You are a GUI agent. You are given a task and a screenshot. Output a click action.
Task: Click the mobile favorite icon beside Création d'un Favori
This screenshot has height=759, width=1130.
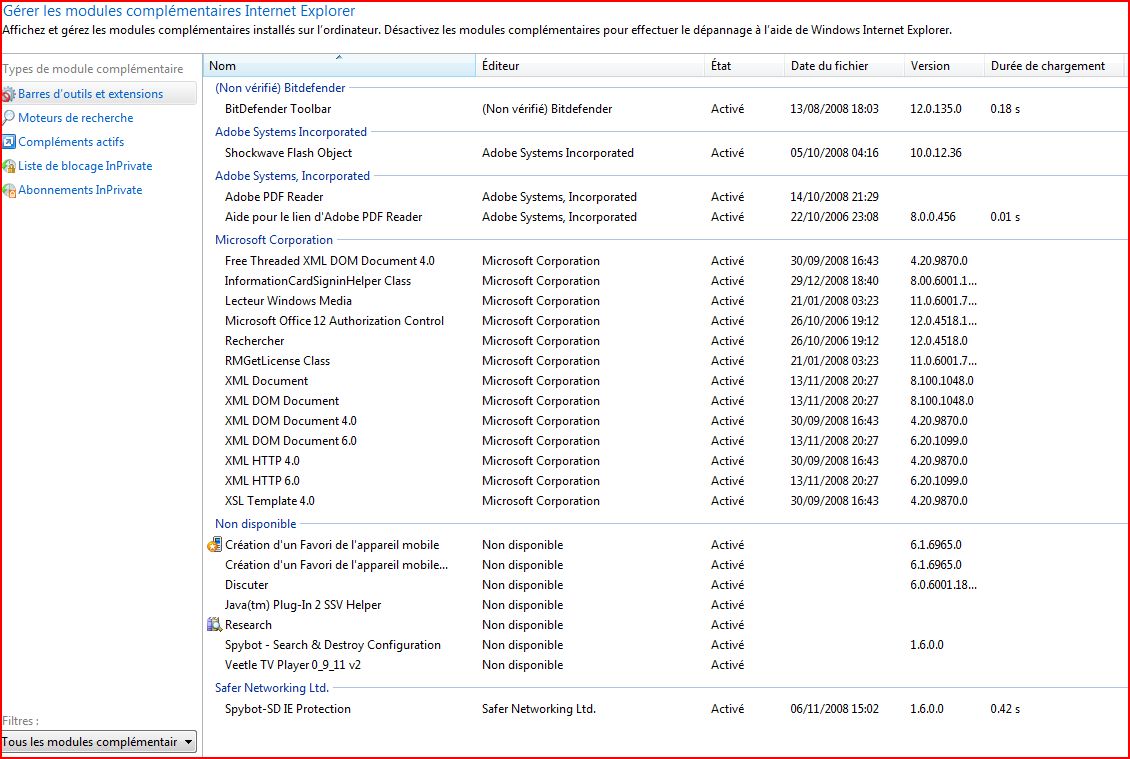click(x=214, y=545)
